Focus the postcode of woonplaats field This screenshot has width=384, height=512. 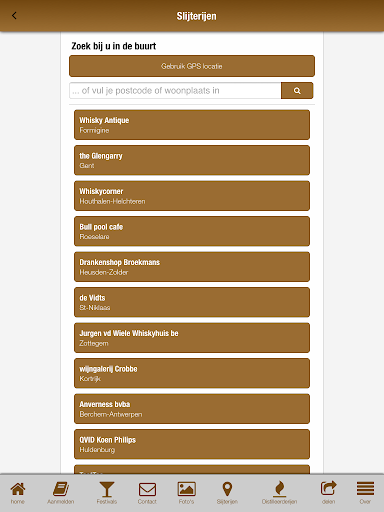coord(175,91)
